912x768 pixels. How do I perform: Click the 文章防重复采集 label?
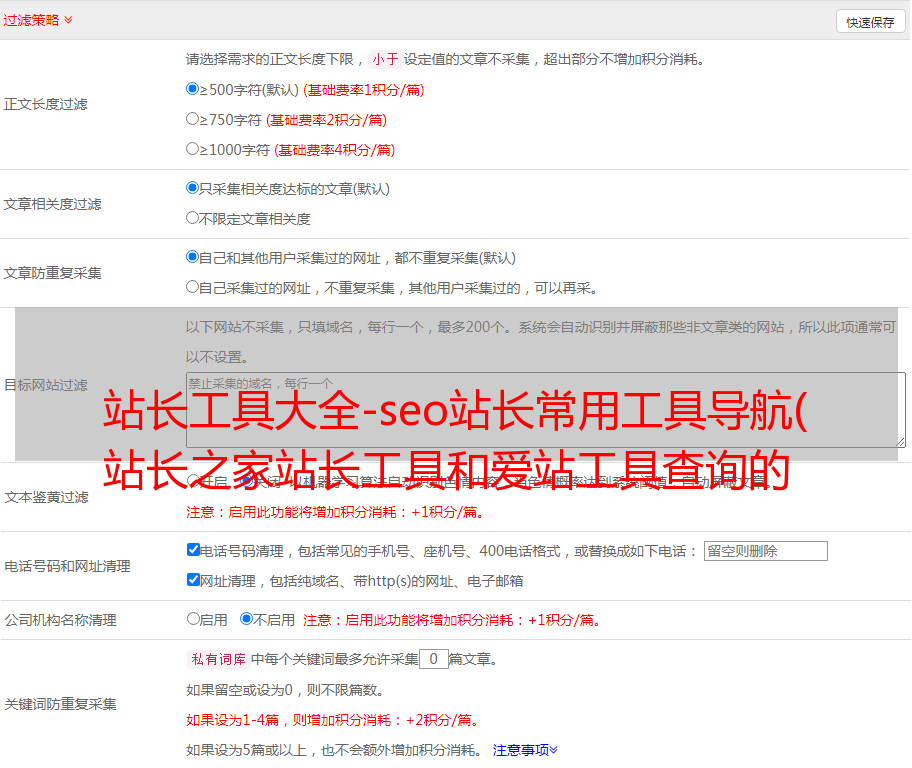(52, 273)
